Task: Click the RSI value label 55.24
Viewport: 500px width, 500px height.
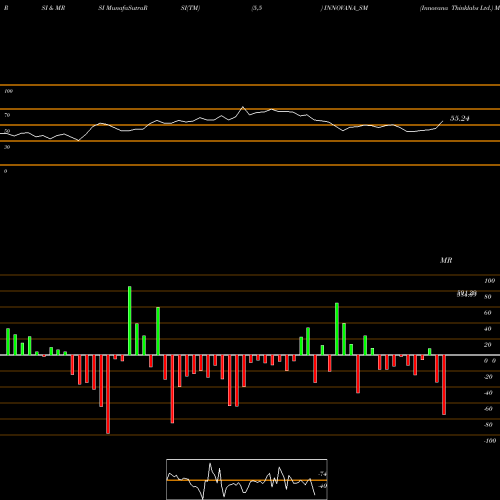Action: [460, 118]
